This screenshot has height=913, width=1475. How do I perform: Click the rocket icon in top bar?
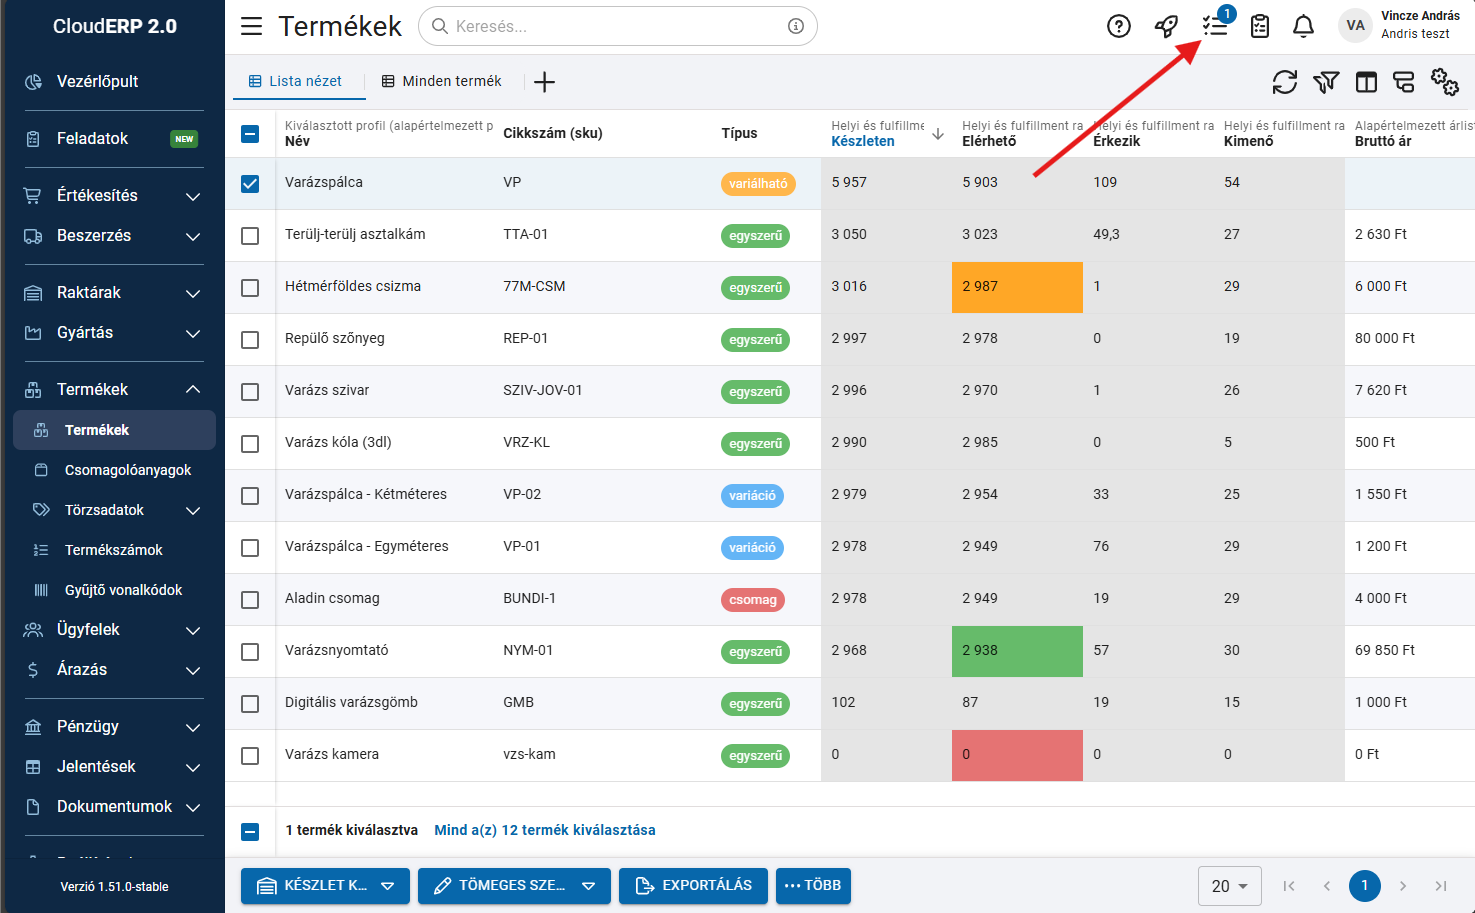pos(1166,26)
